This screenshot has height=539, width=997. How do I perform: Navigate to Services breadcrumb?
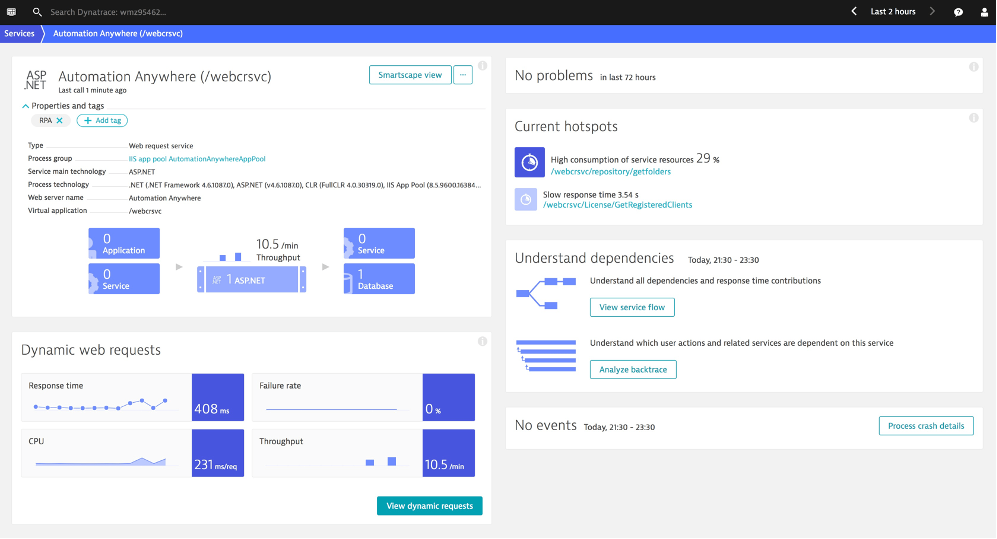(x=20, y=34)
